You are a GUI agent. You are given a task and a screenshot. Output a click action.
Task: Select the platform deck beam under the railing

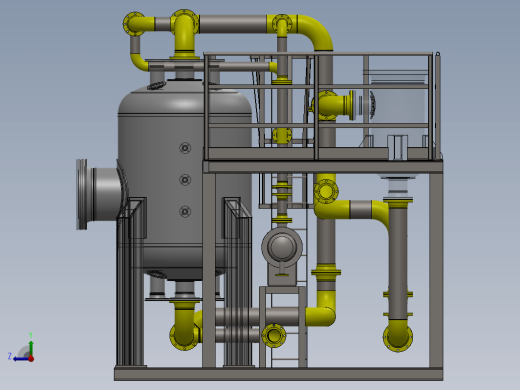[323, 167]
